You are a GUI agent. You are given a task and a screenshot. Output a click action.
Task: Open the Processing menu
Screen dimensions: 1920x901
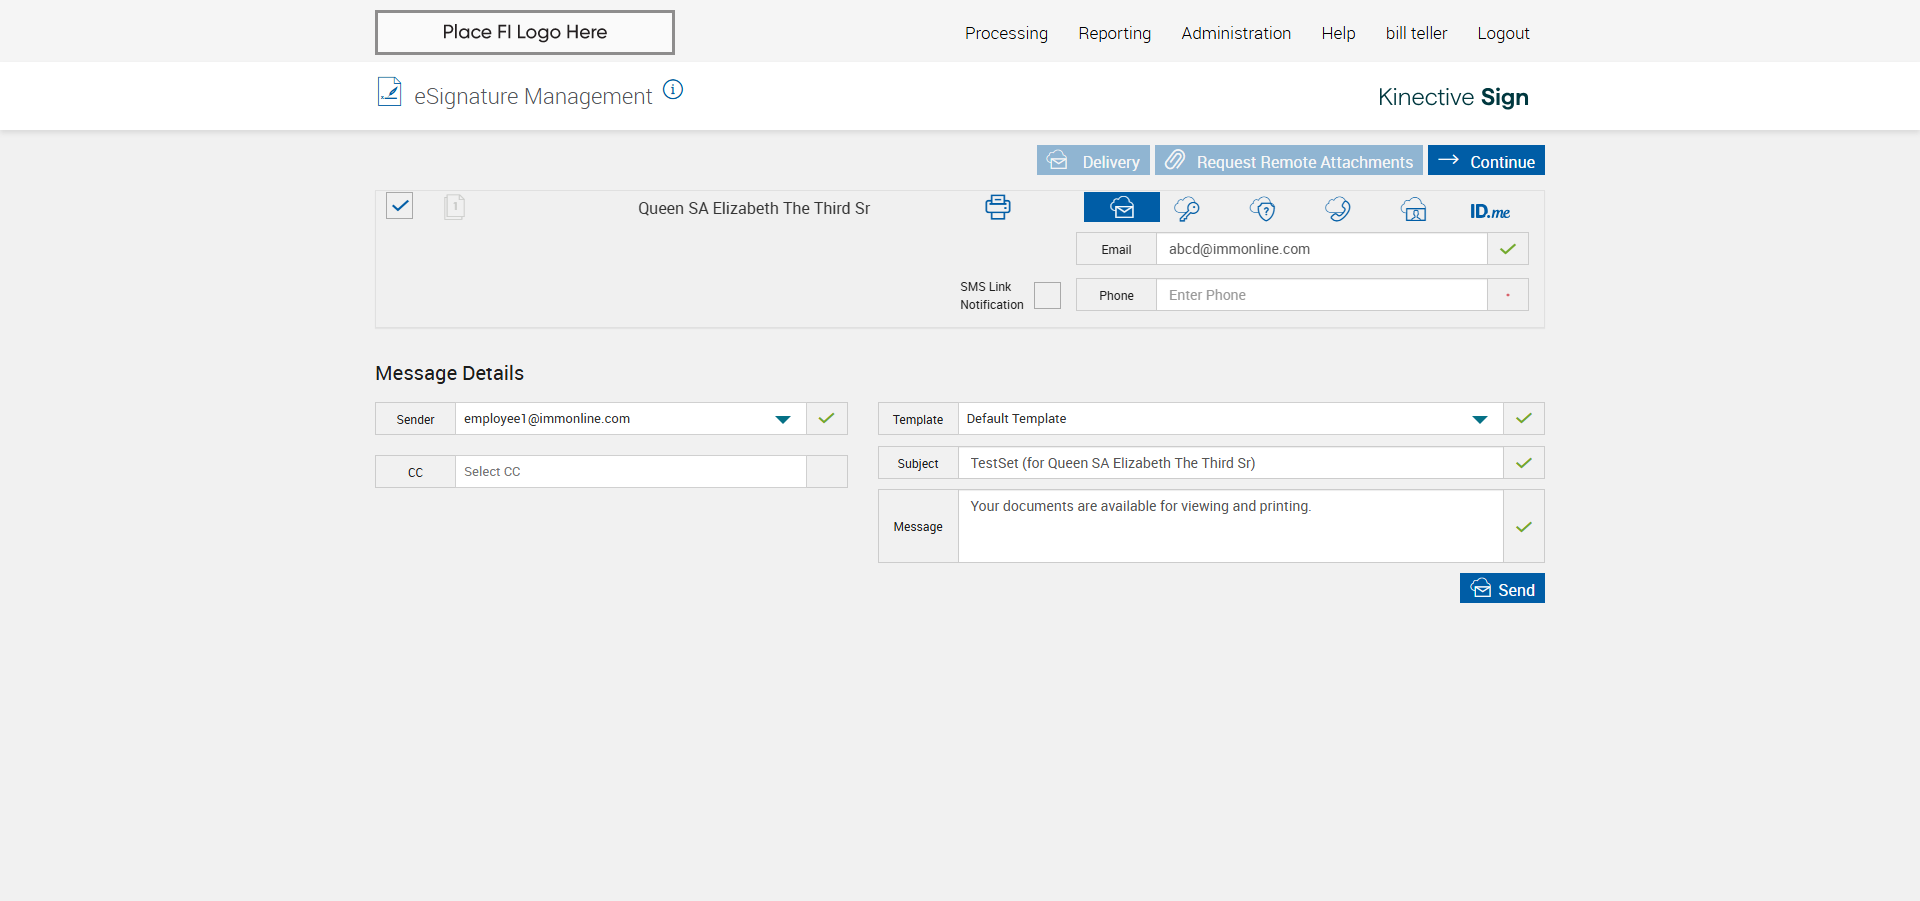[1006, 33]
